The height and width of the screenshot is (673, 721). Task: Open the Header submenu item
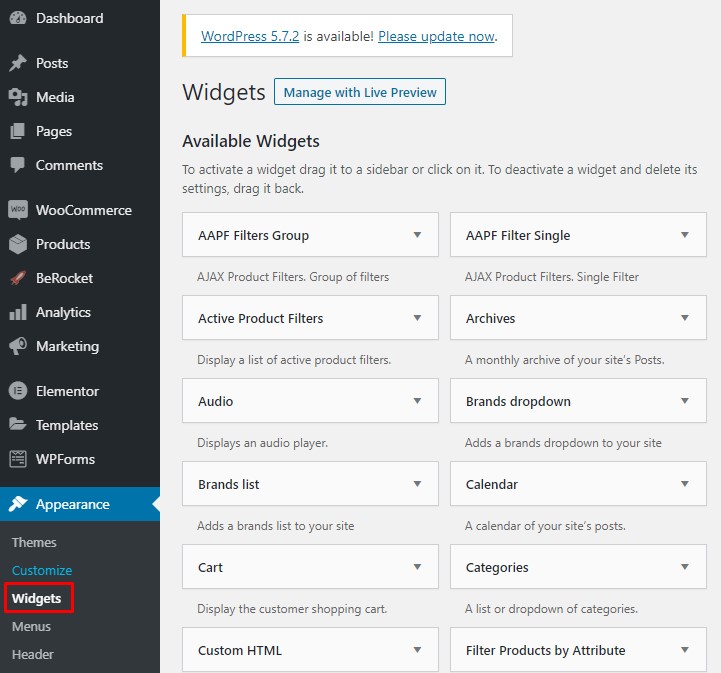(x=33, y=655)
